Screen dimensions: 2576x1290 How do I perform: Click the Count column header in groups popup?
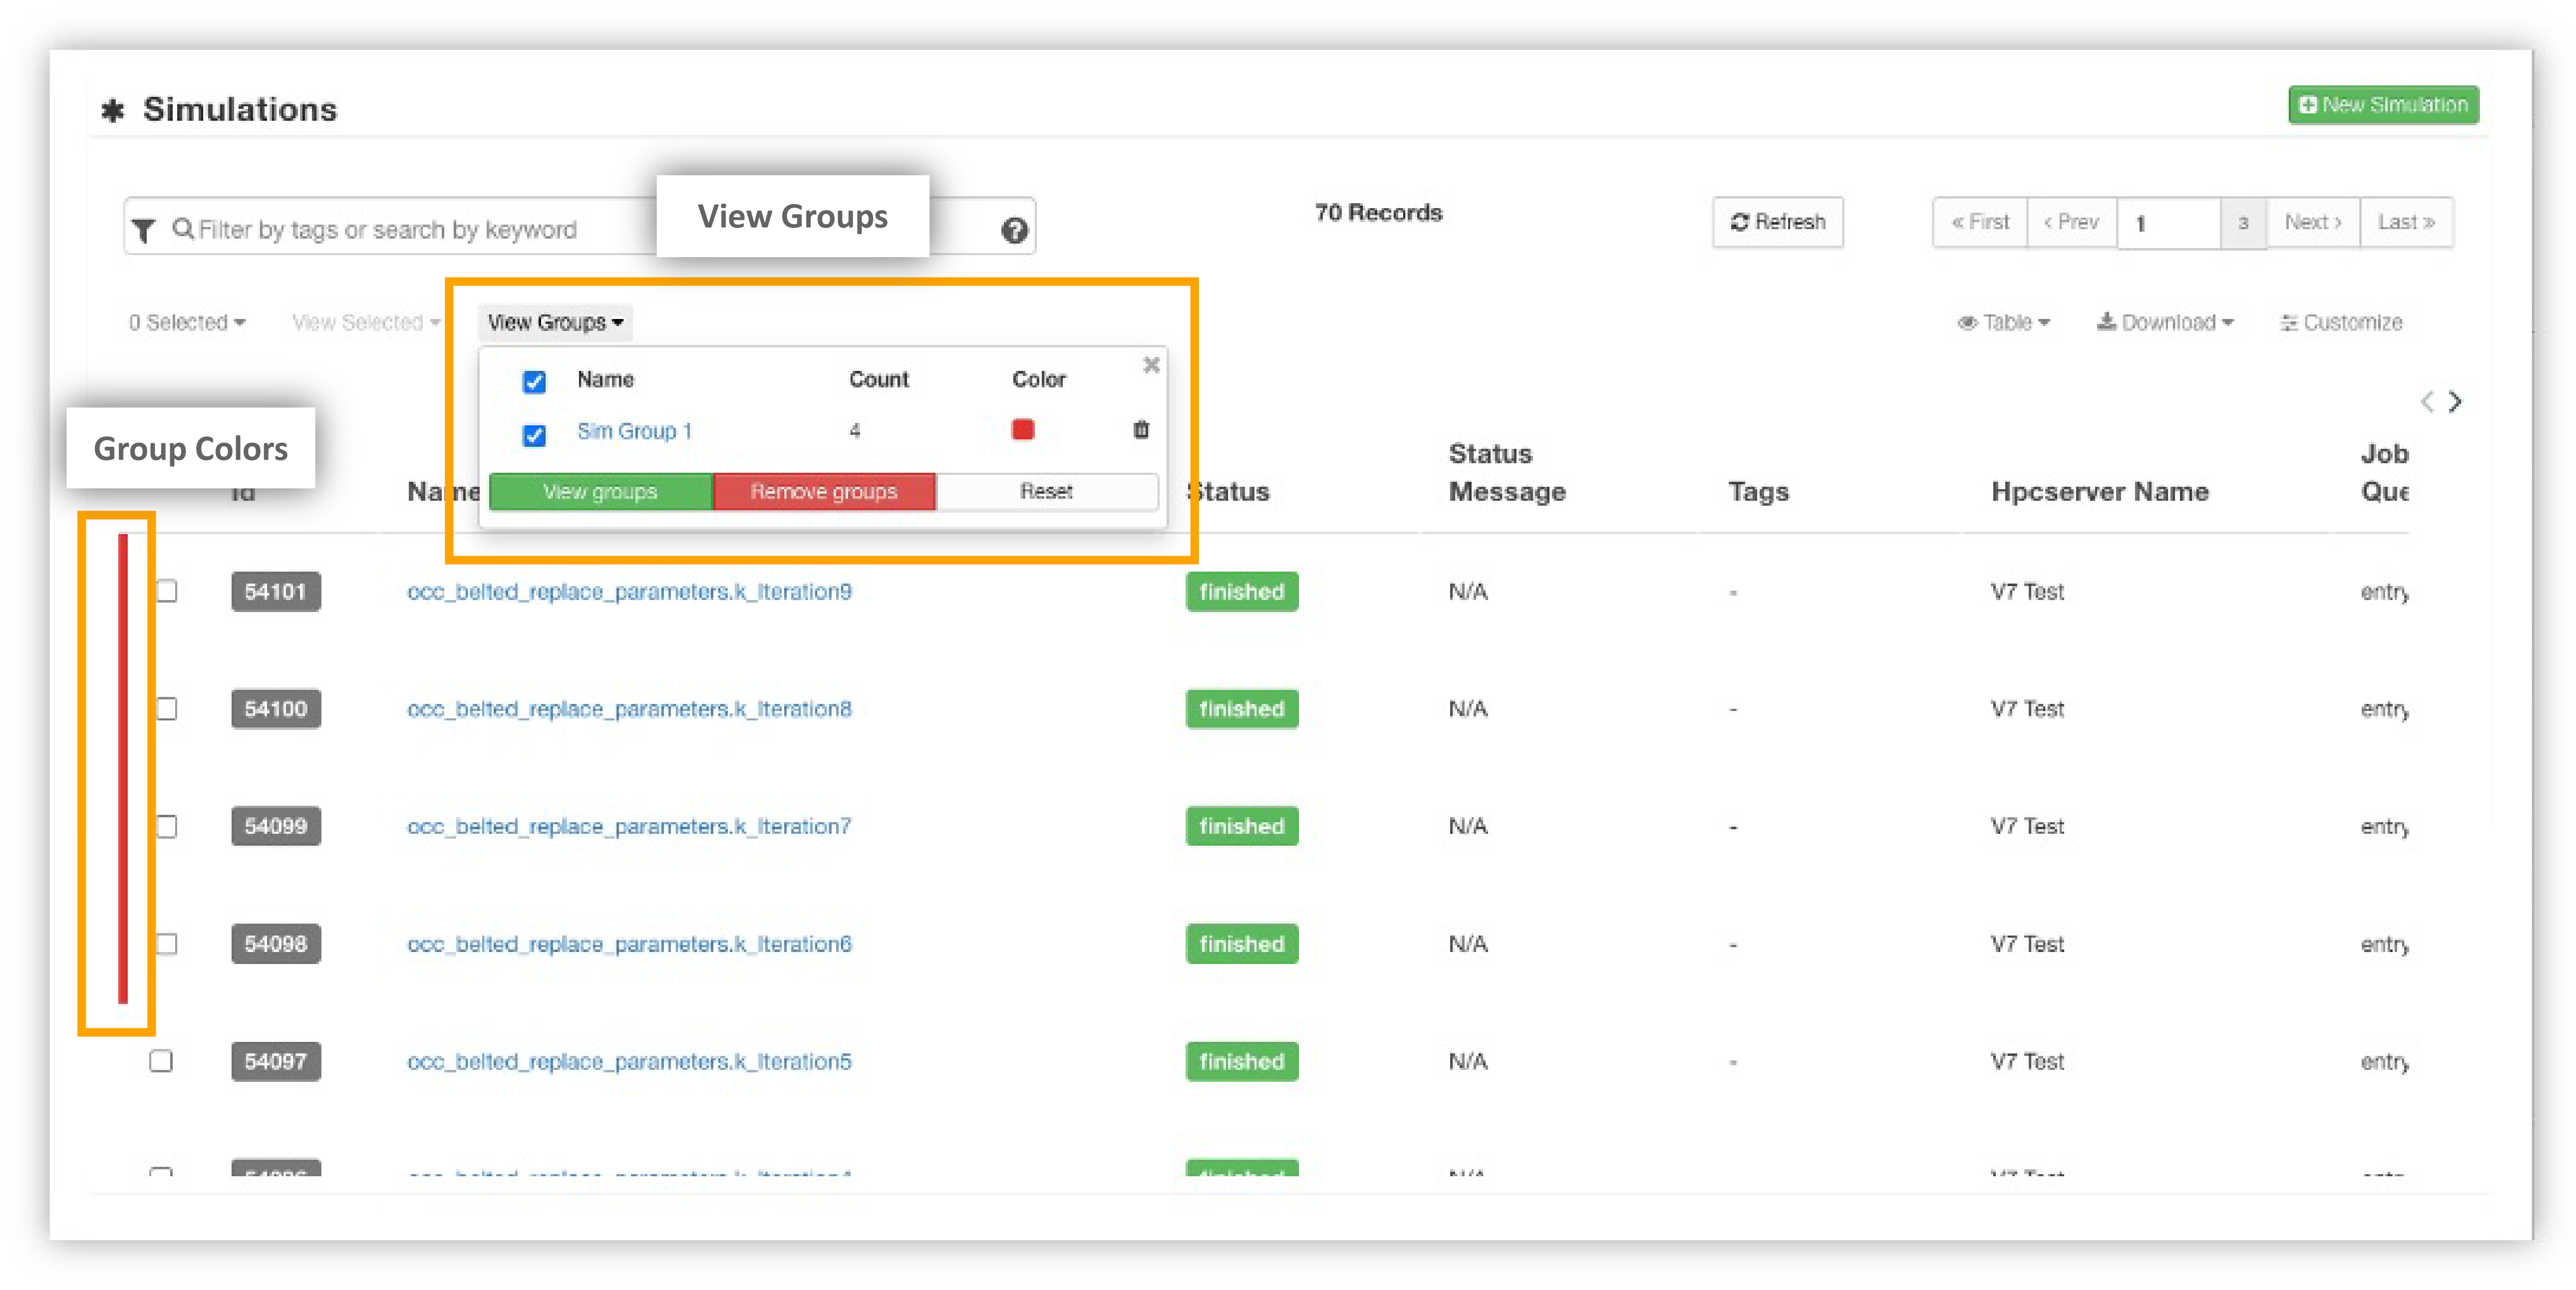coord(879,380)
